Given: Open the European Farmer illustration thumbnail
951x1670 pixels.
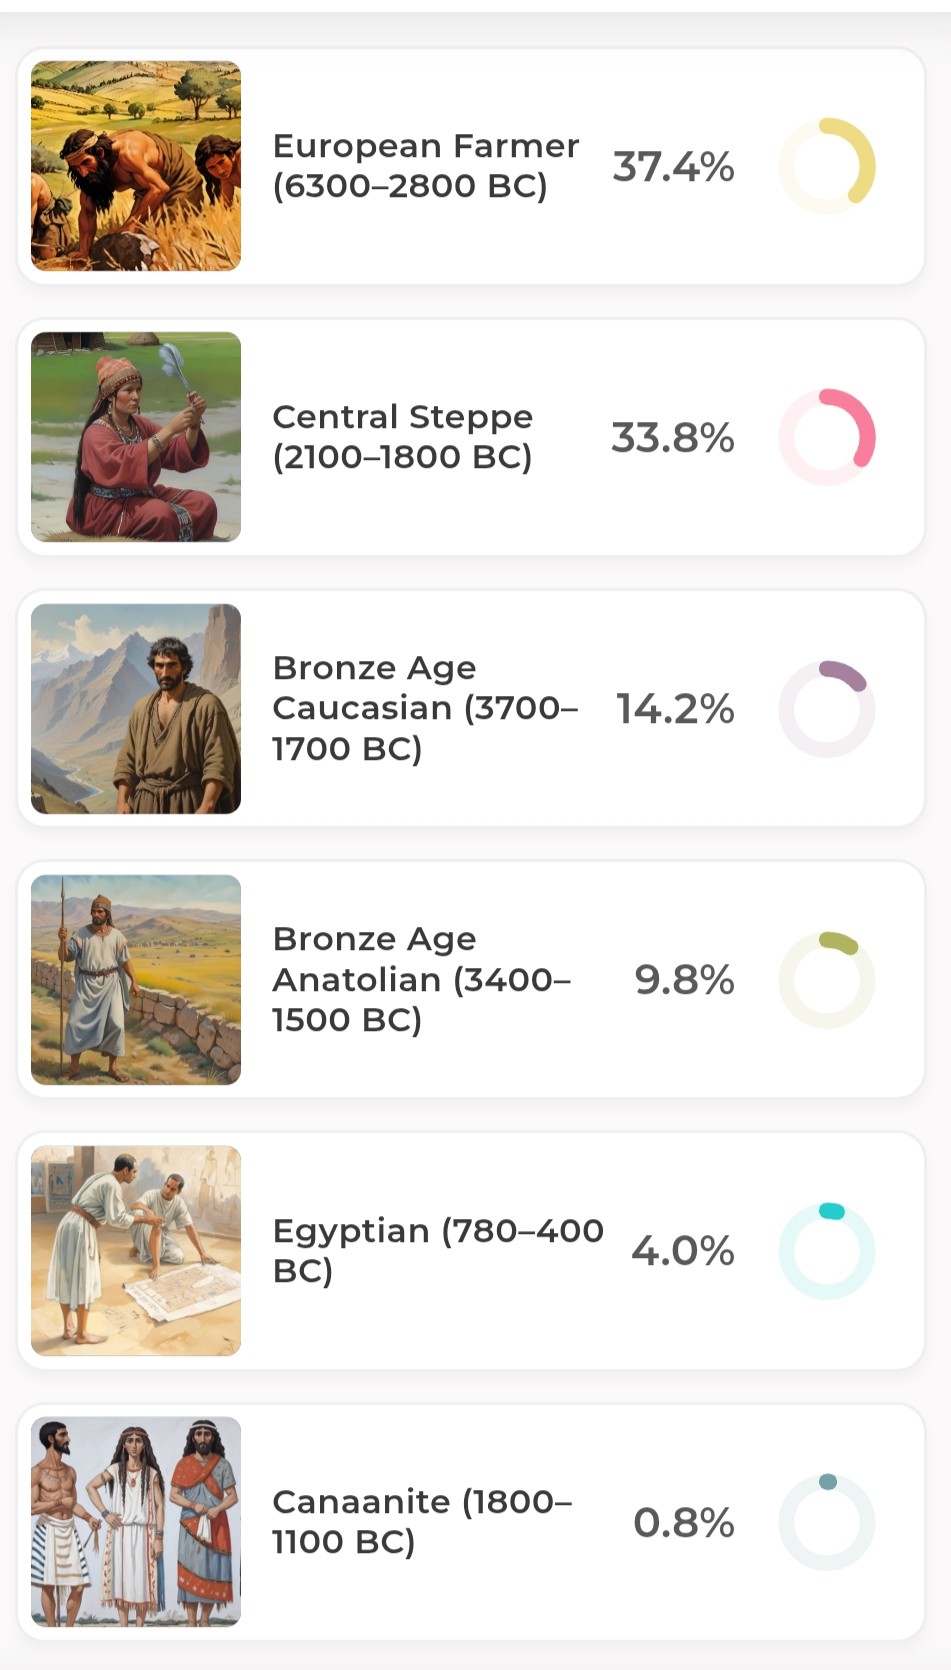Looking at the screenshot, I should (x=136, y=166).
